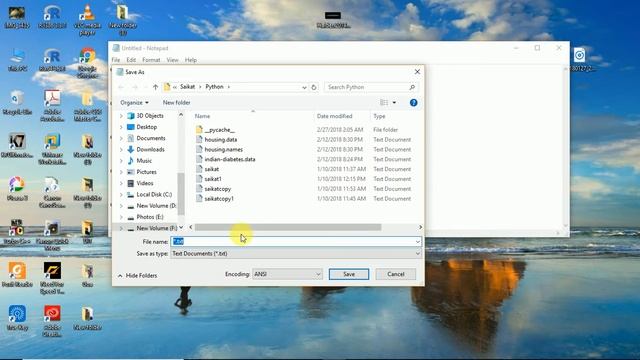Select Music in the navigation tree
Viewport: 640px width, 360px height.
point(144,161)
